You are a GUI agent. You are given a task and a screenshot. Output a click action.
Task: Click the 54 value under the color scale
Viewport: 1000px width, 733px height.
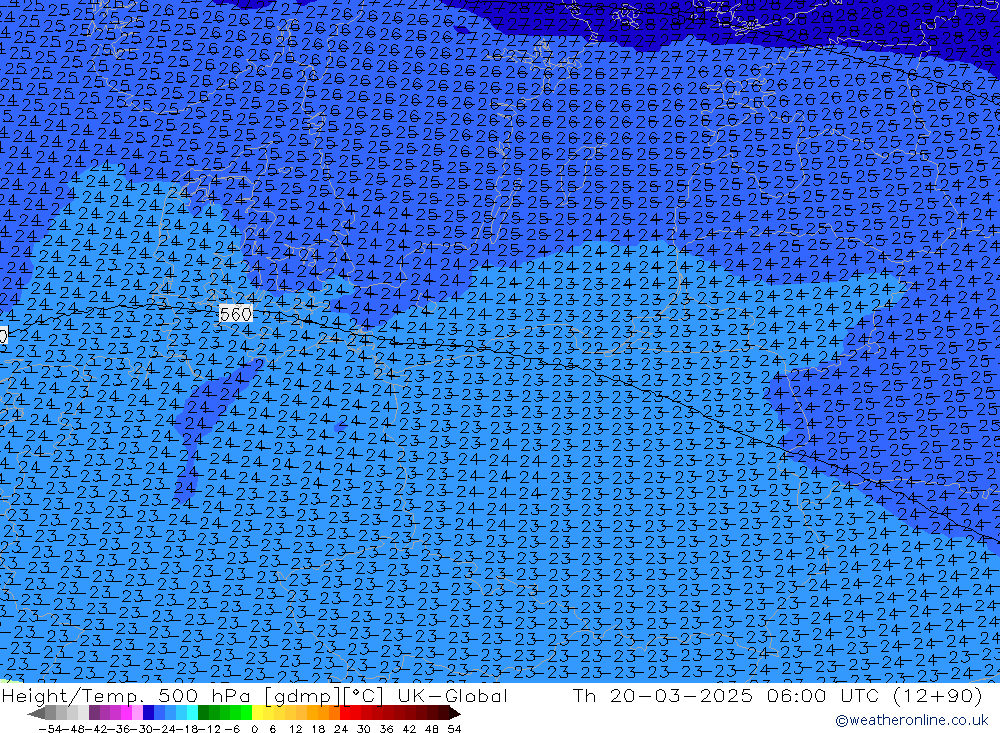click(x=454, y=729)
